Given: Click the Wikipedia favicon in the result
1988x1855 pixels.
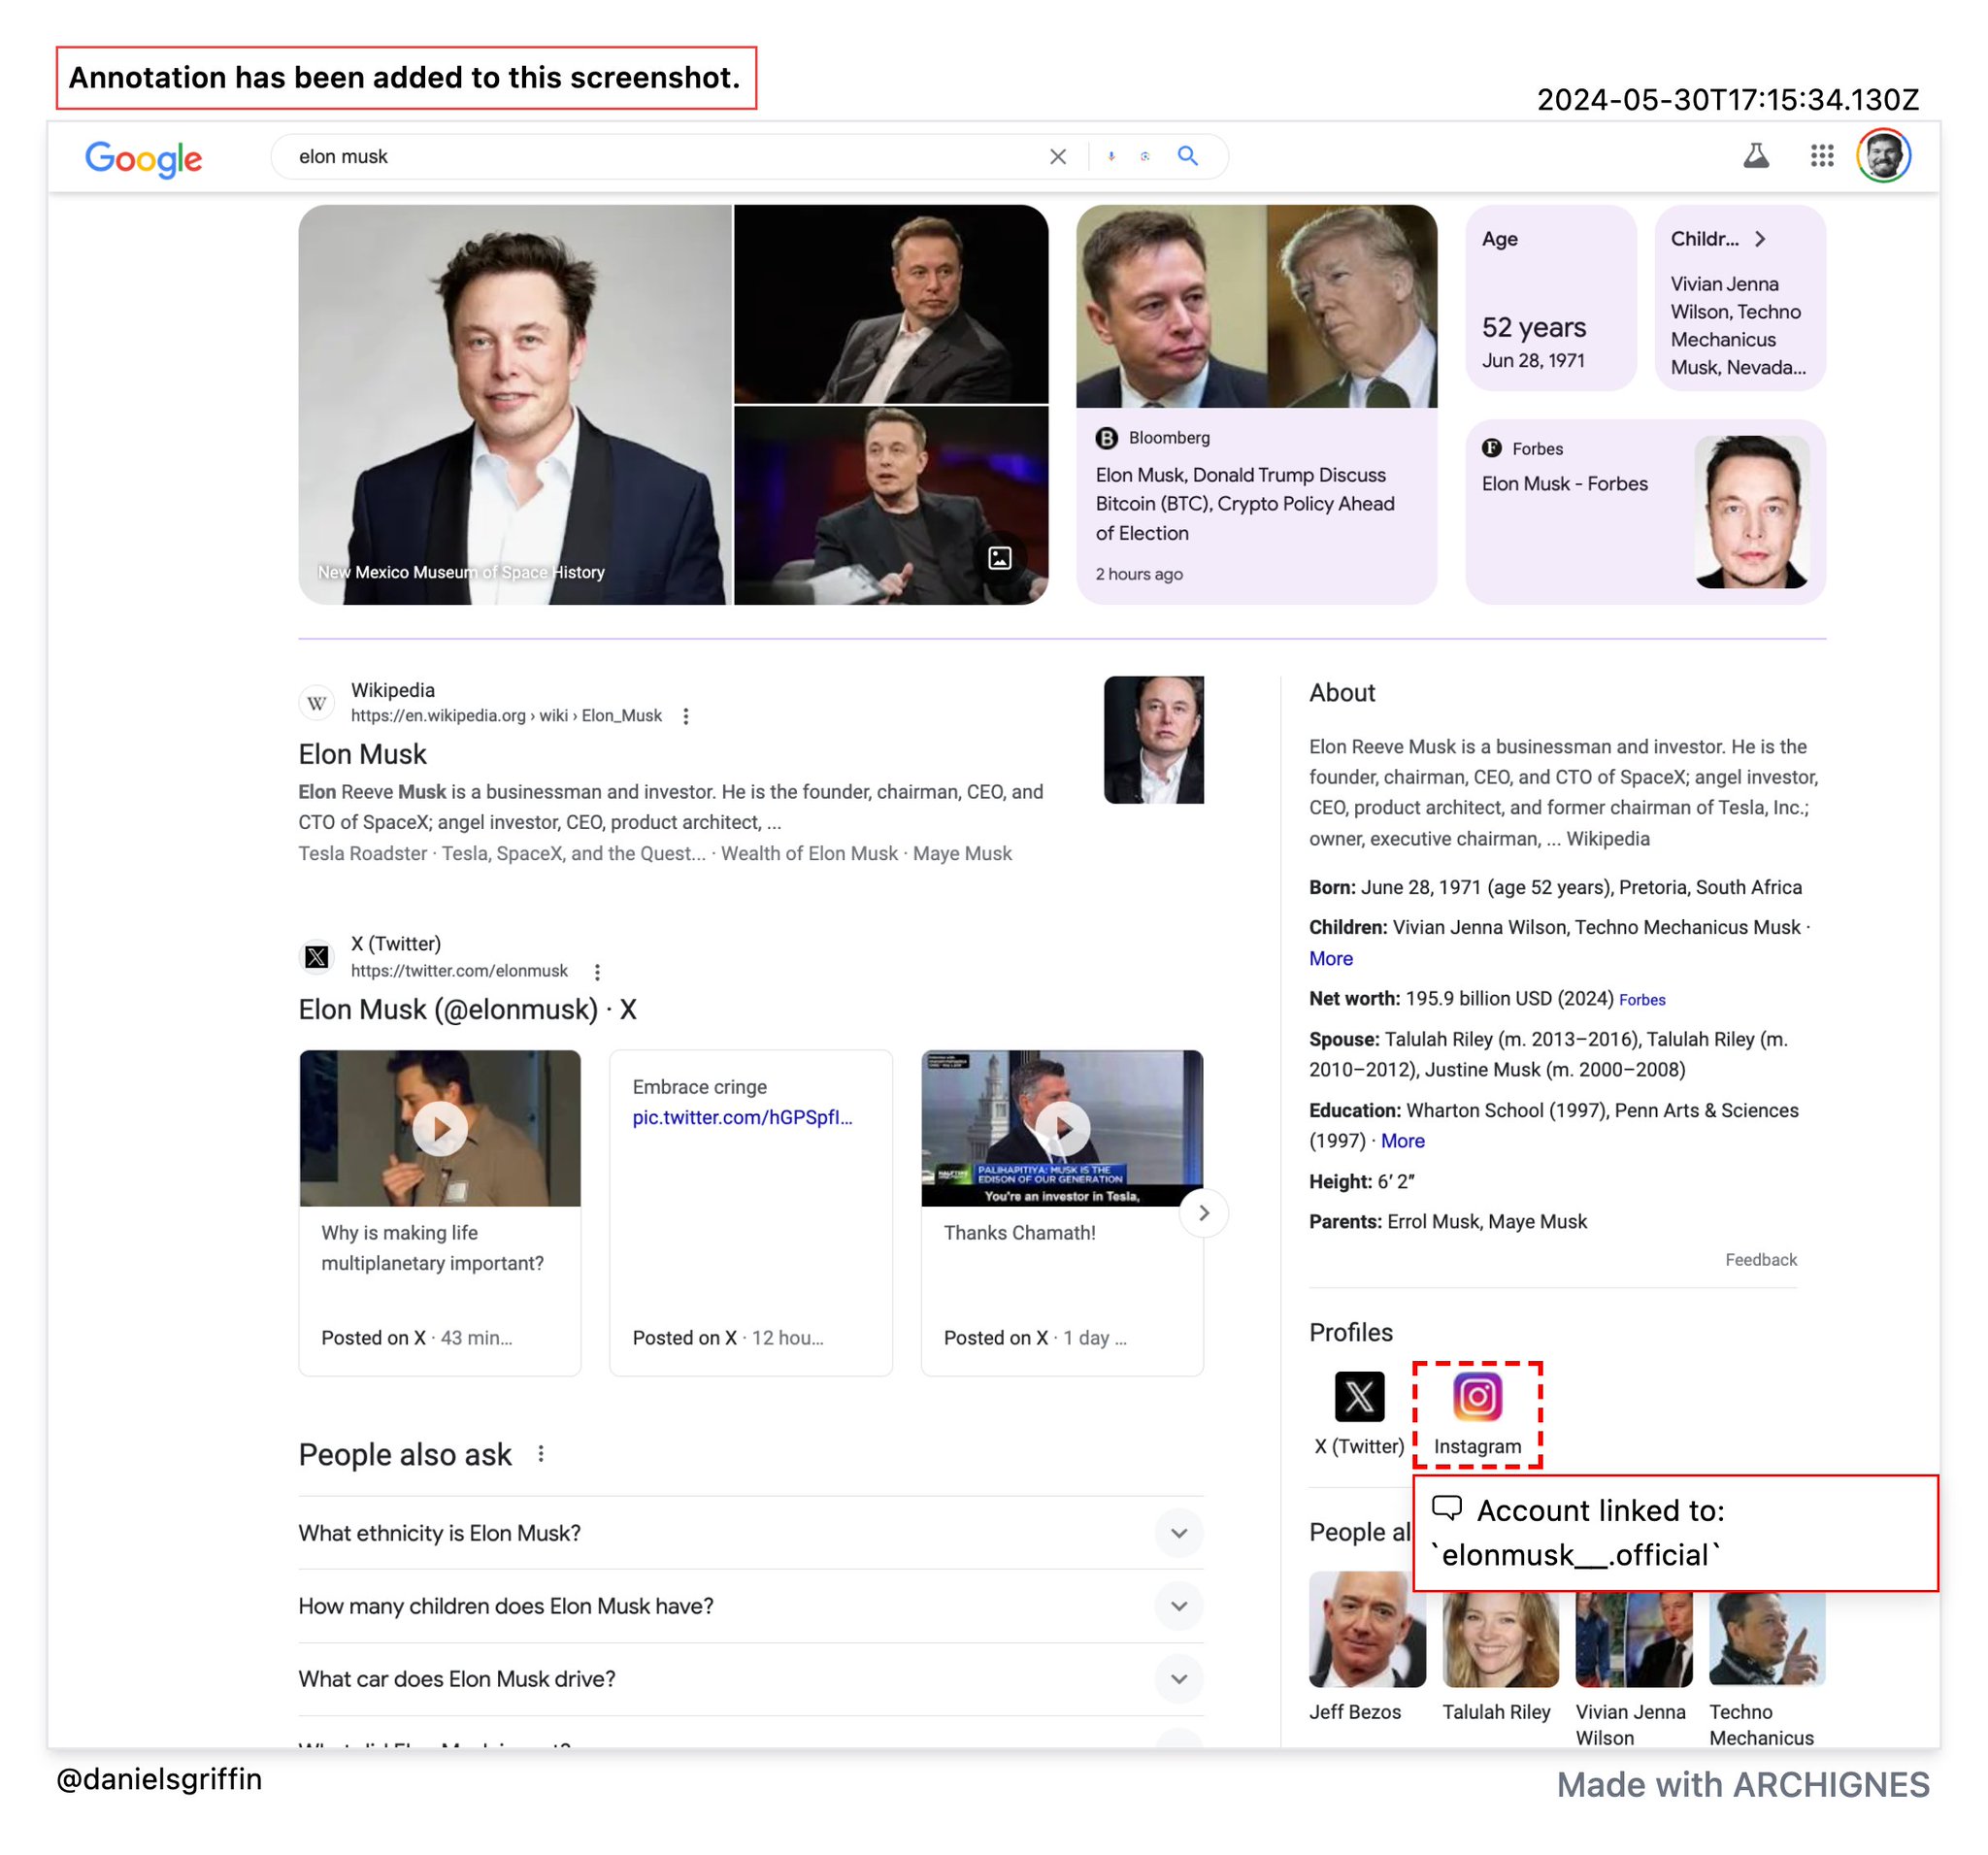Looking at the screenshot, I should click(317, 703).
